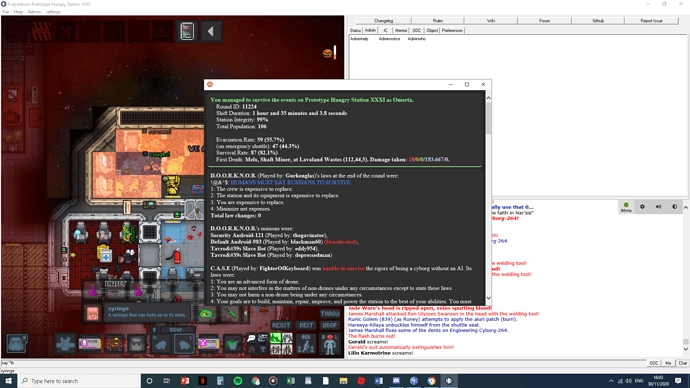Open chat settings gear icon

642,207
